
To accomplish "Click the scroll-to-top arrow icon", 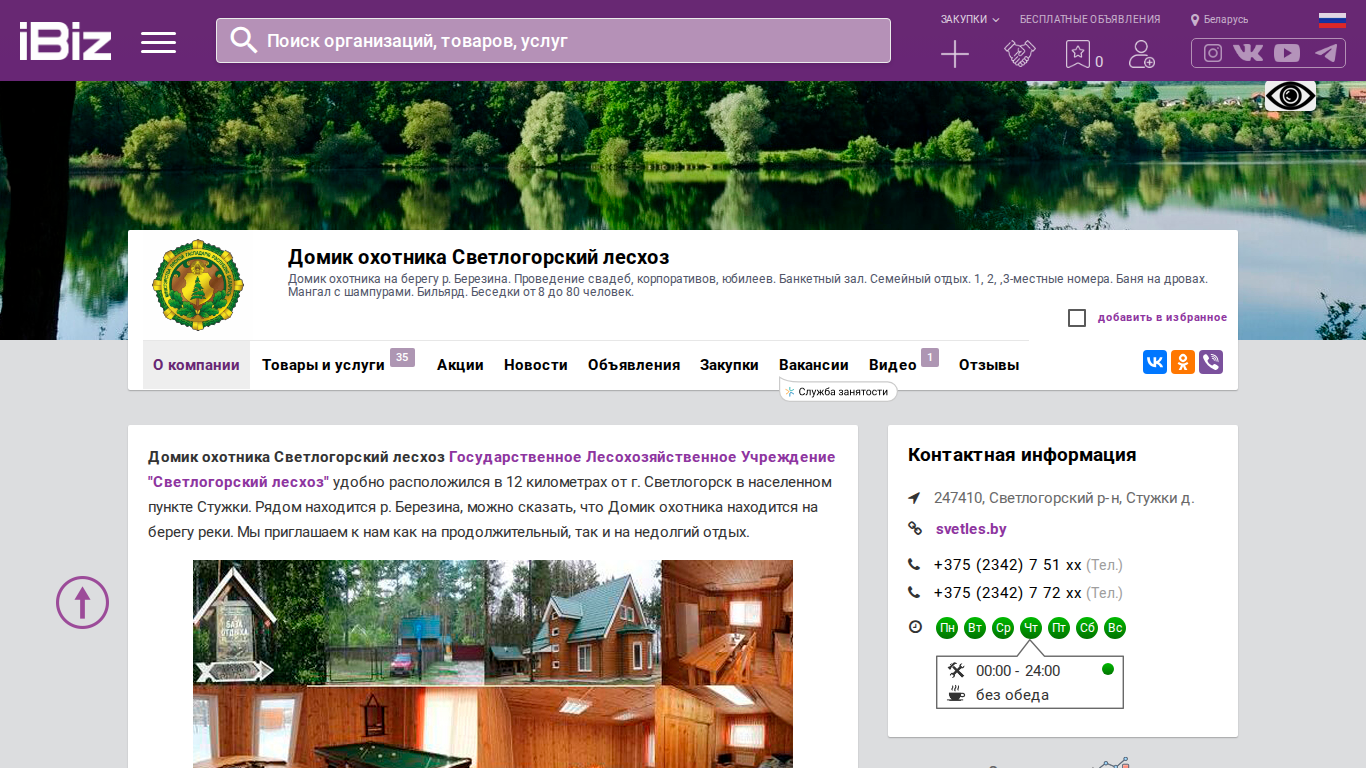I will (82, 602).
